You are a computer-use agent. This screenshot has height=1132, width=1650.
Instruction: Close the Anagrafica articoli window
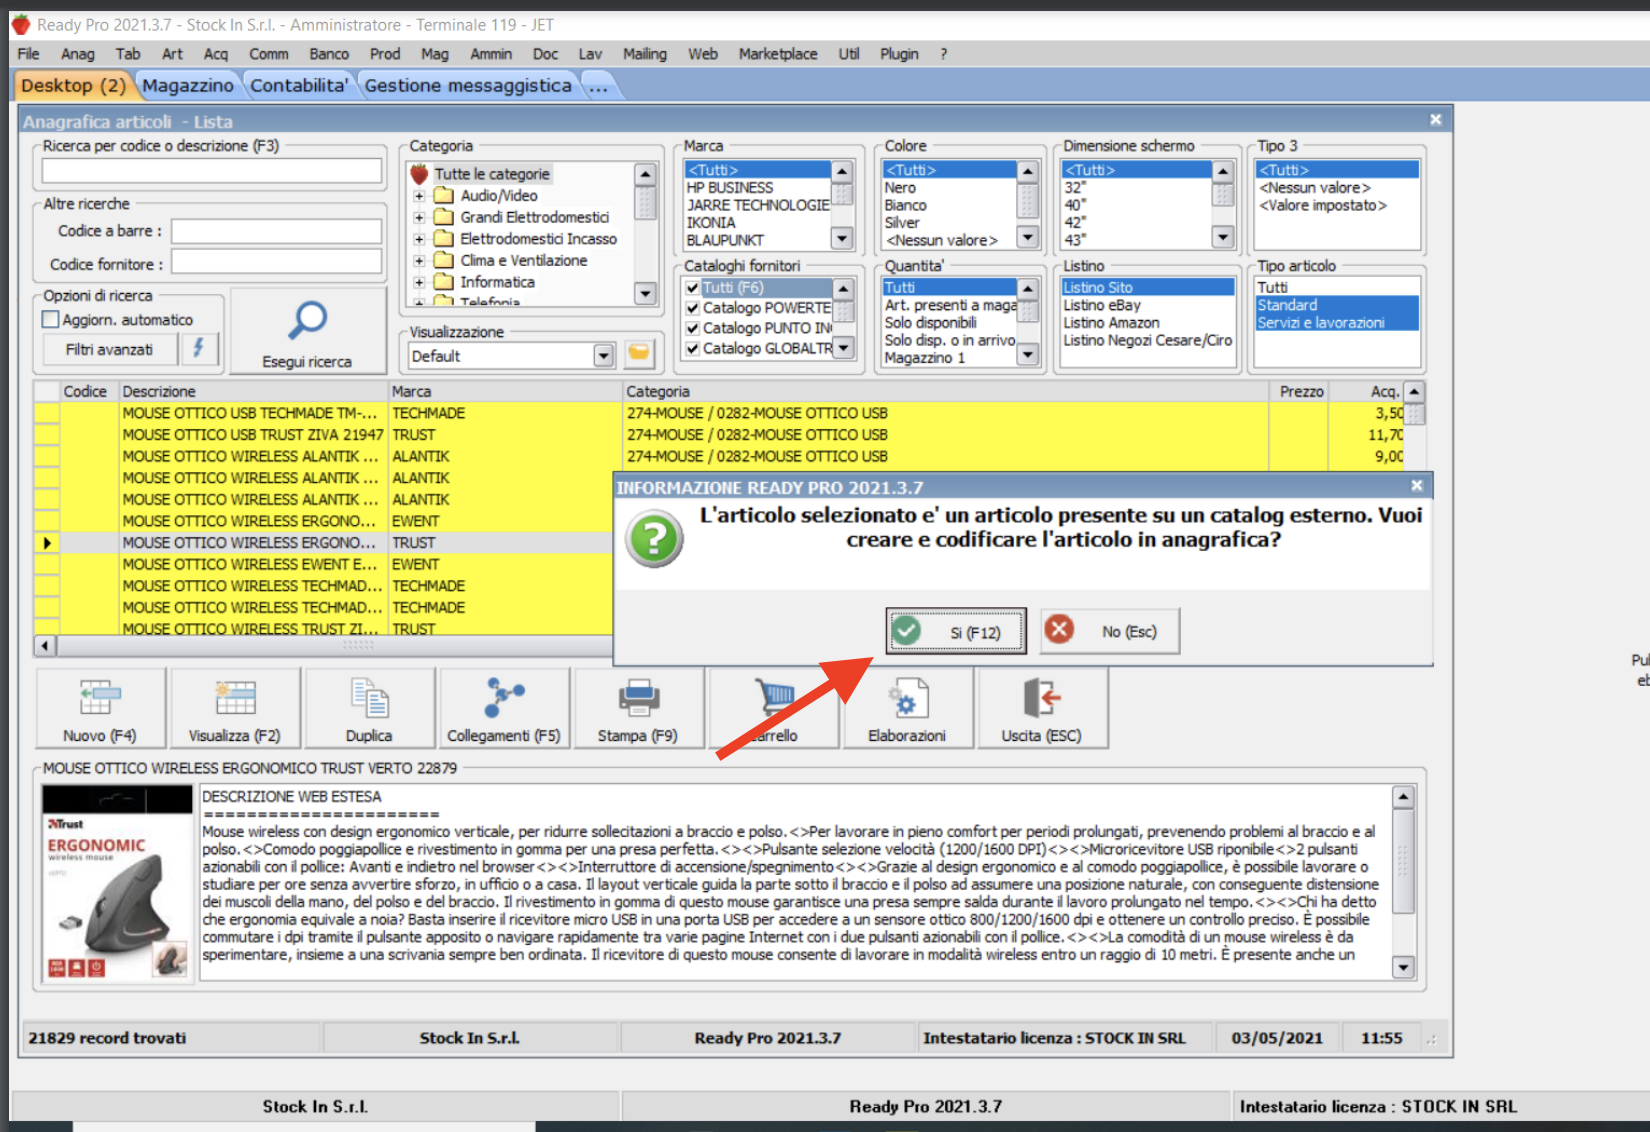pos(1435,119)
